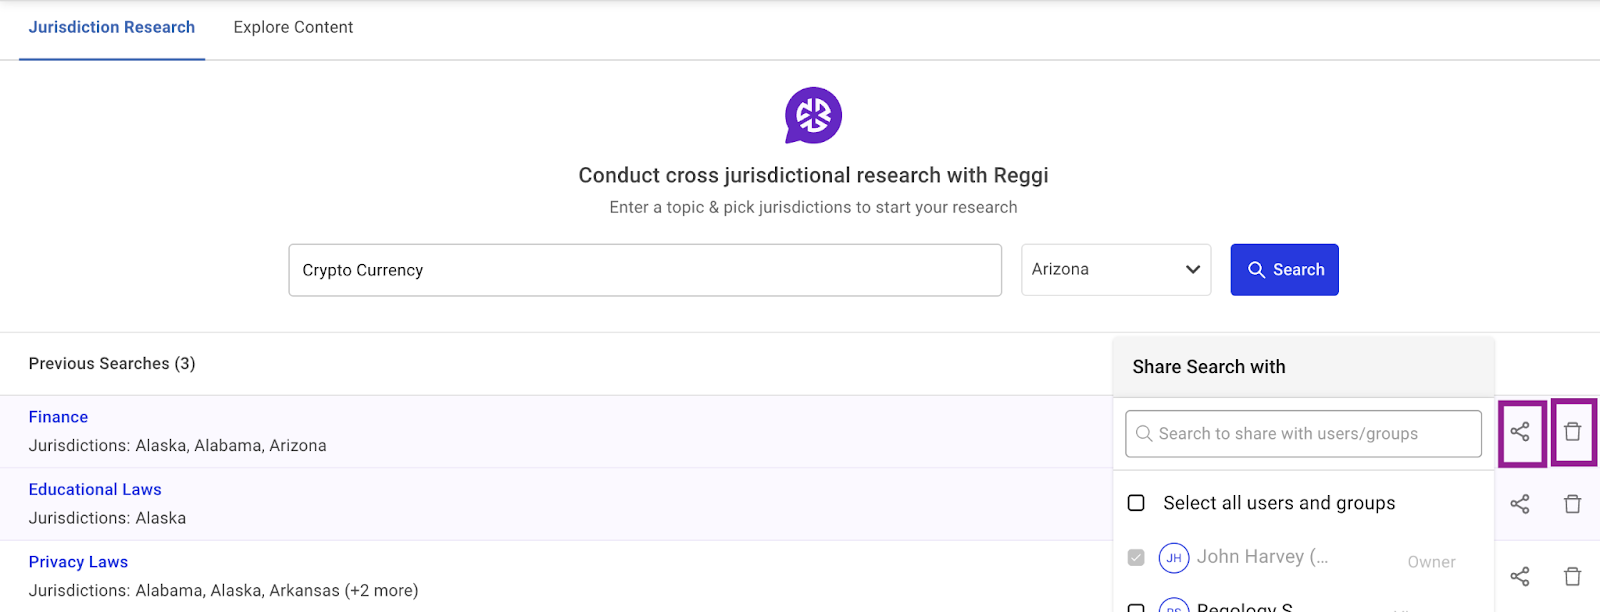Delete the Privacy Laws search

coord(1572,576)
